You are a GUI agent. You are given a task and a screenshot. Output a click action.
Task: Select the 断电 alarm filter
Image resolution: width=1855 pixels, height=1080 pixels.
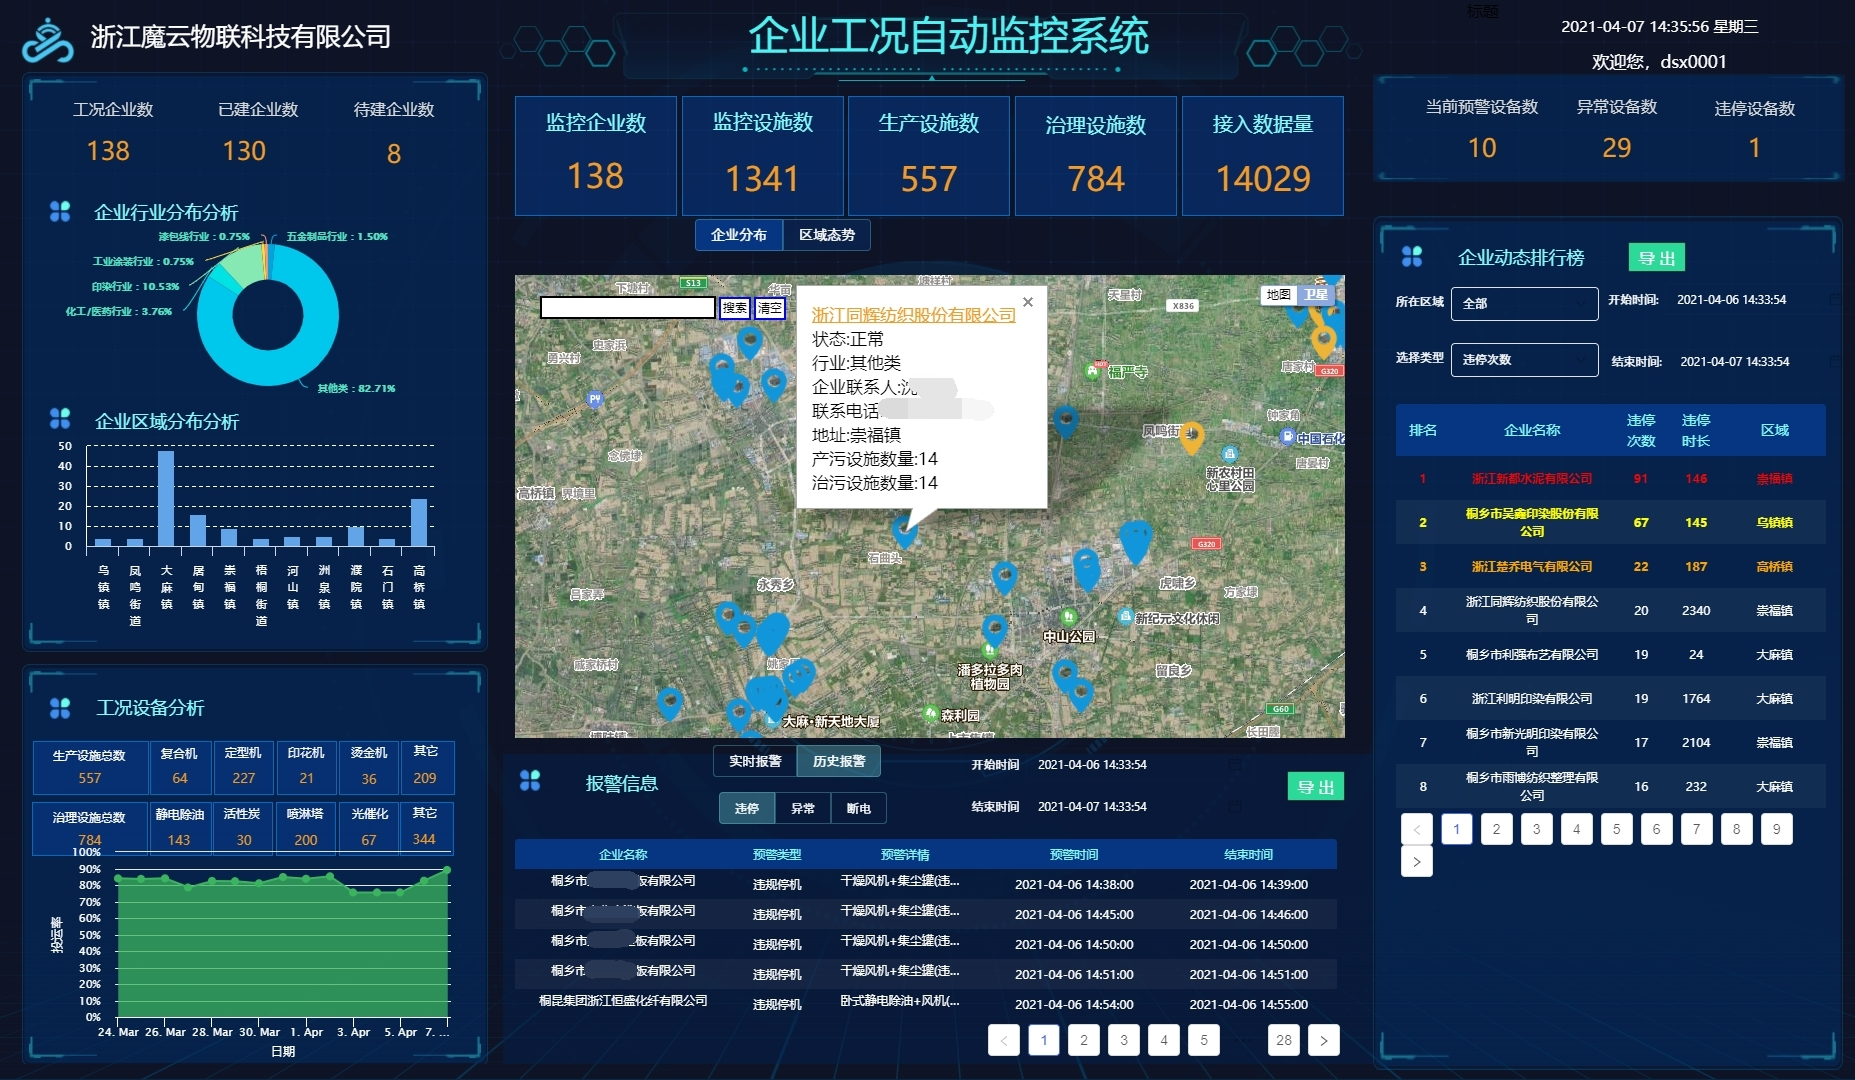858,808
